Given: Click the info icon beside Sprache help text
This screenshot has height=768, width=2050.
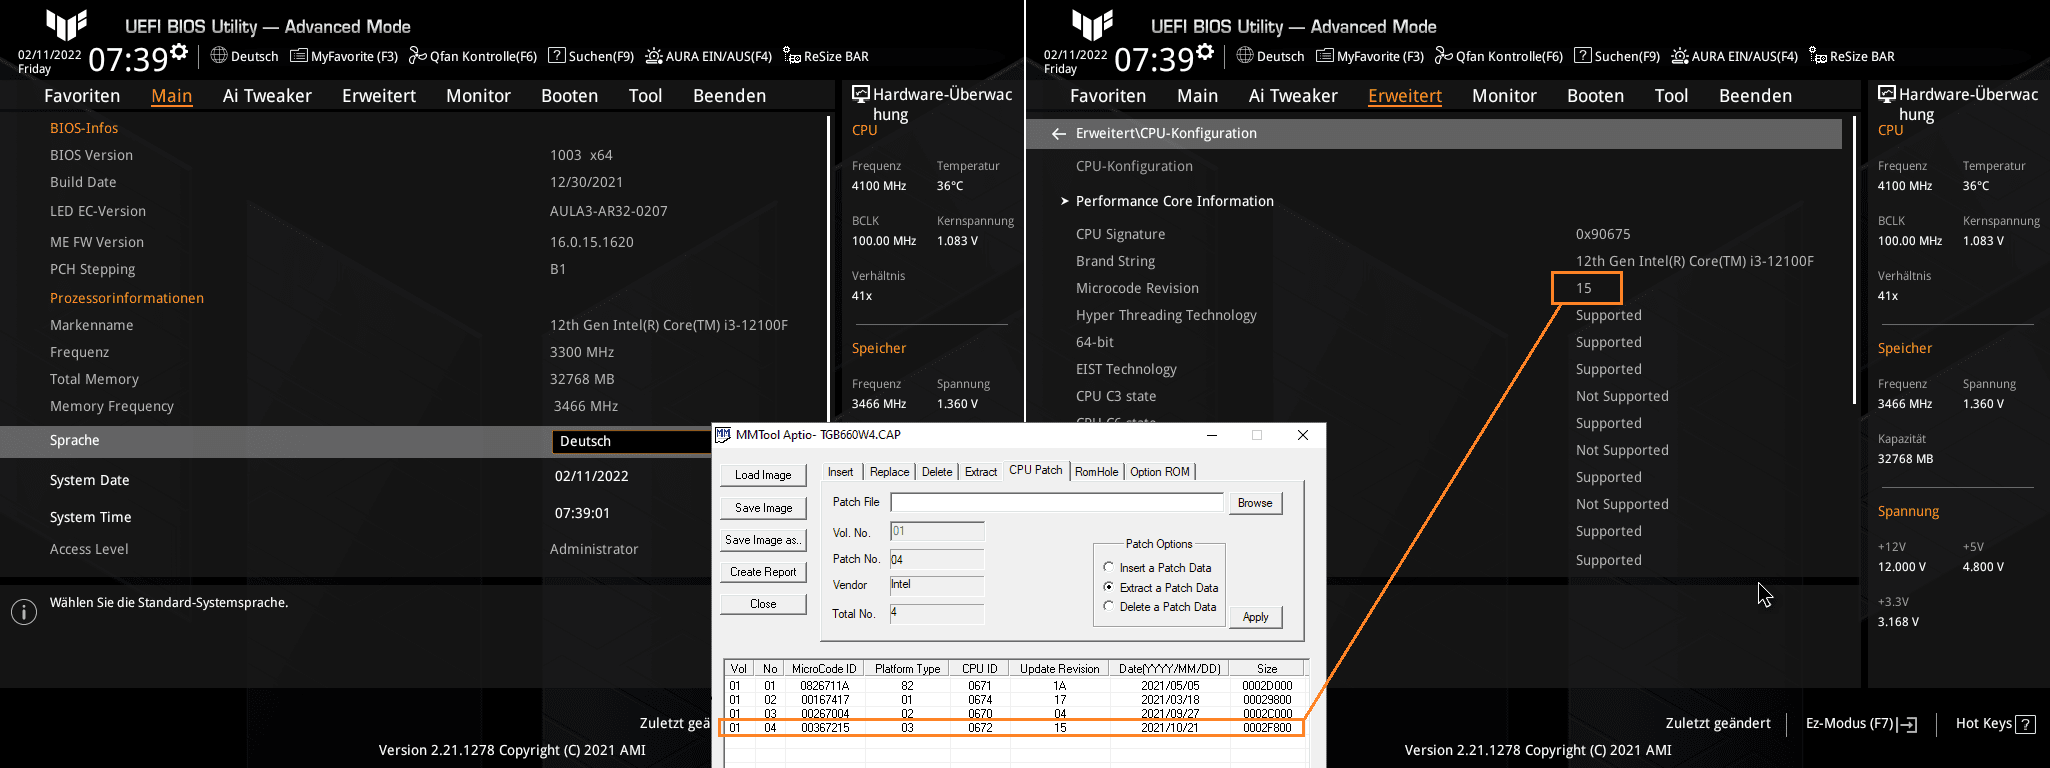Looking at the screenshot, I should (24, 612).
